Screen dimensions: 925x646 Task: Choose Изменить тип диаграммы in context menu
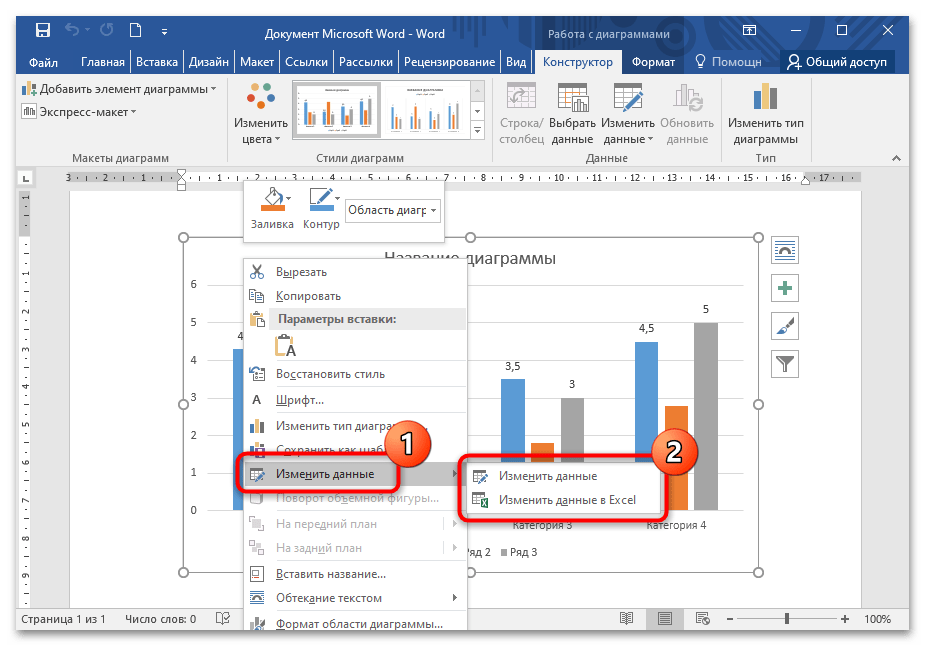(x=355, y=426)
